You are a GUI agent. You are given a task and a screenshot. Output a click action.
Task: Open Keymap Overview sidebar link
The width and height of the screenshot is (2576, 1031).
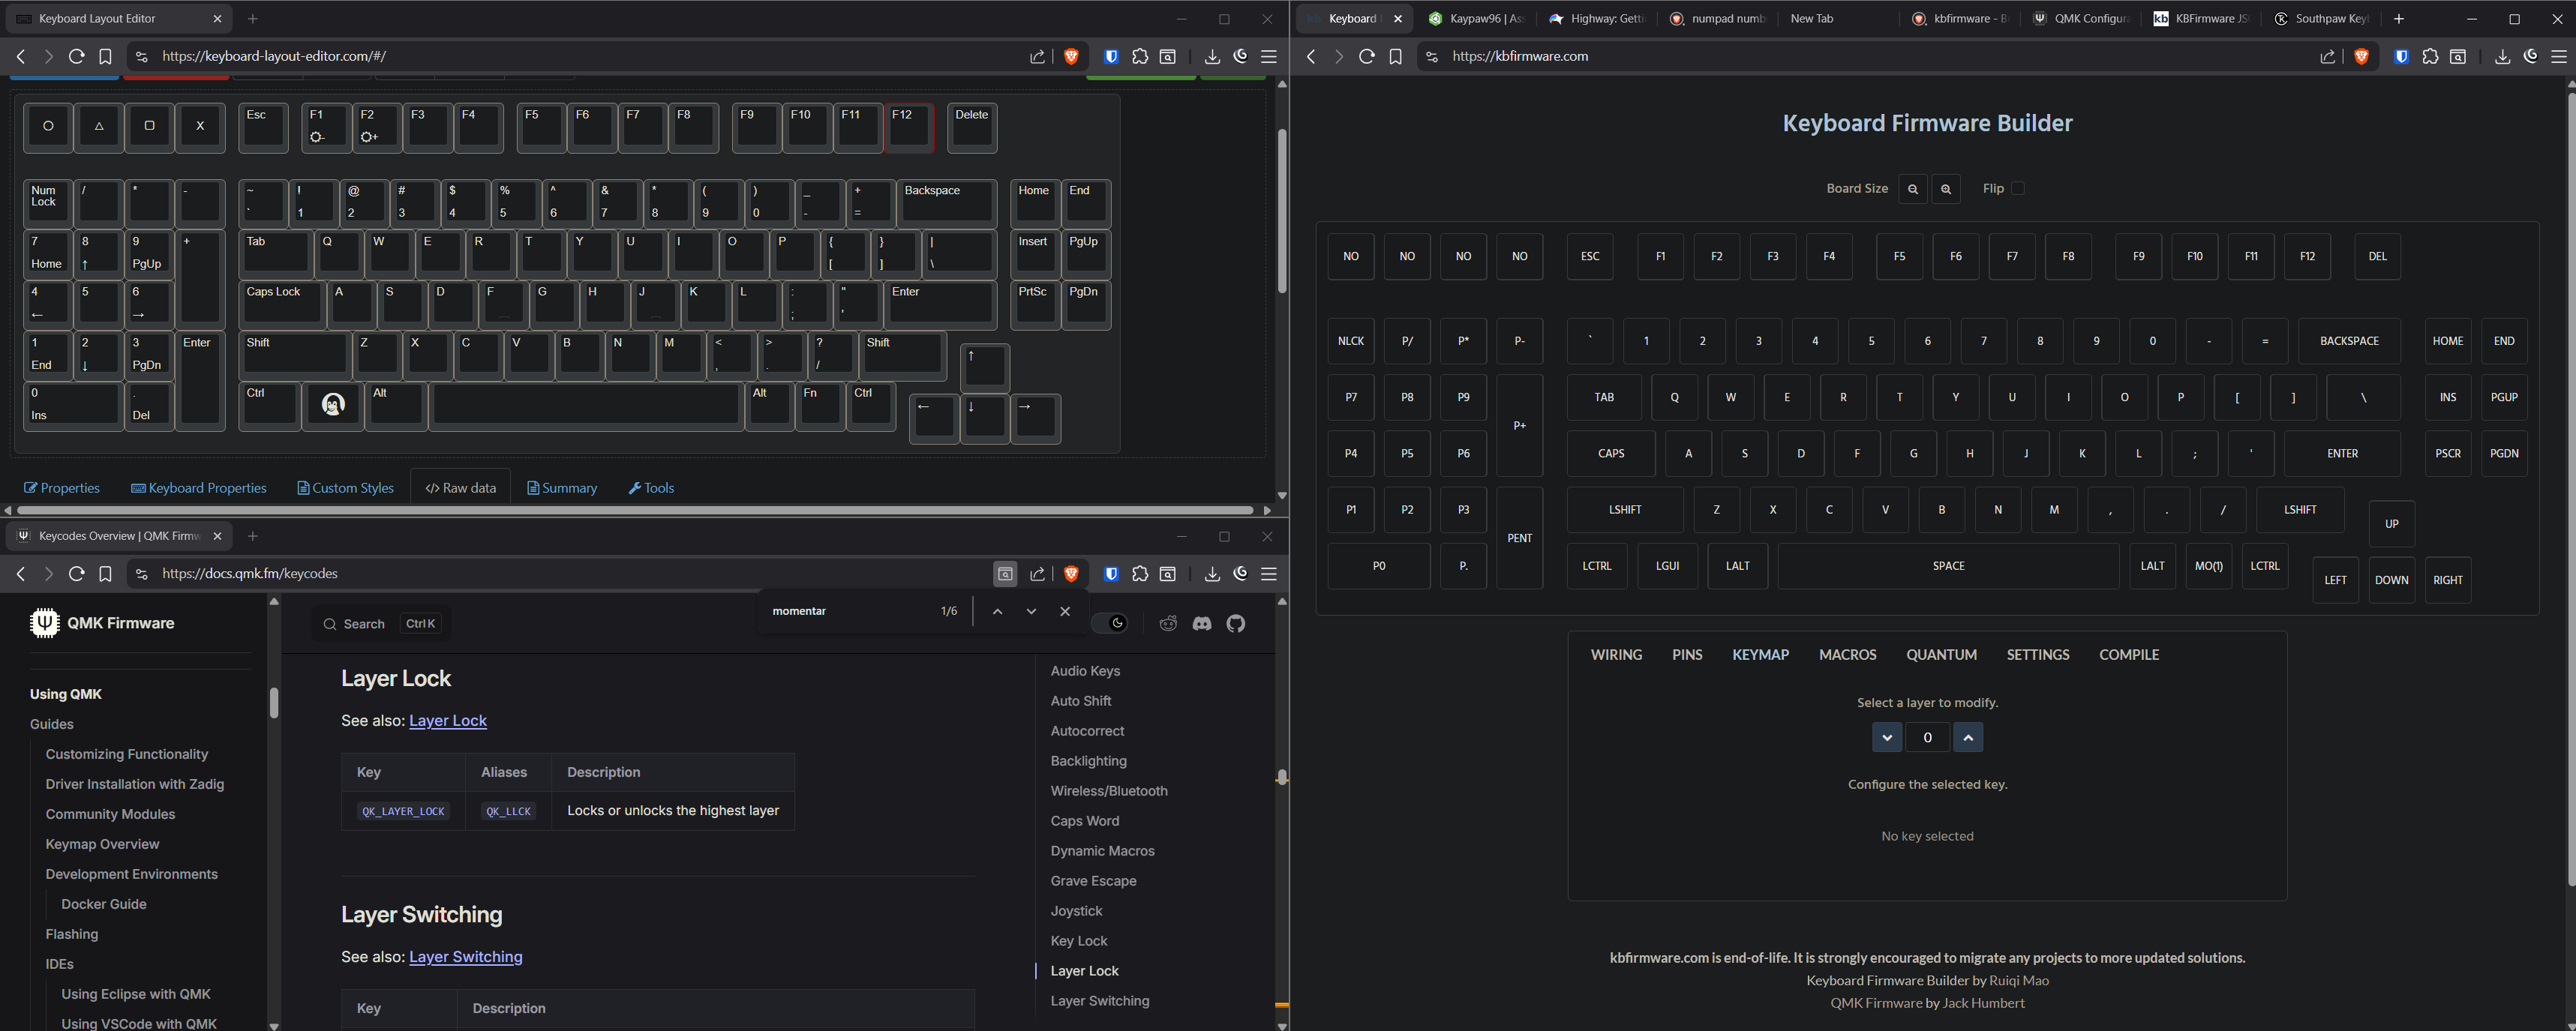coord(102,844)
